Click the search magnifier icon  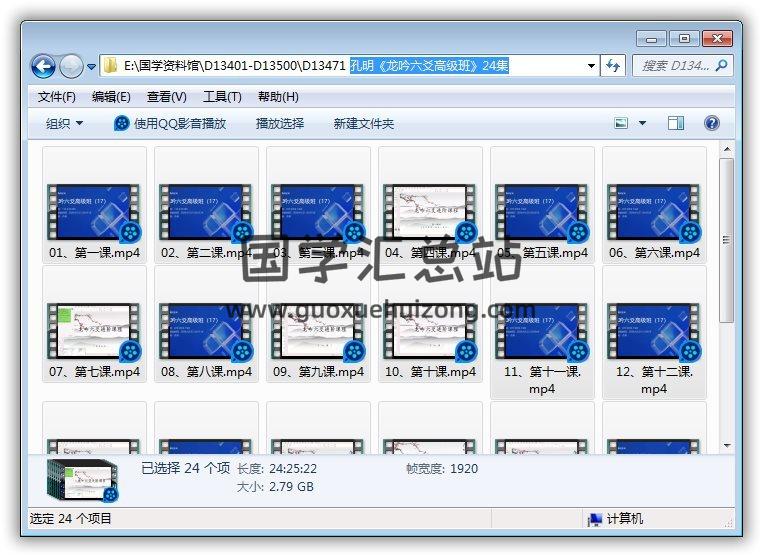[x=721, y=66]
